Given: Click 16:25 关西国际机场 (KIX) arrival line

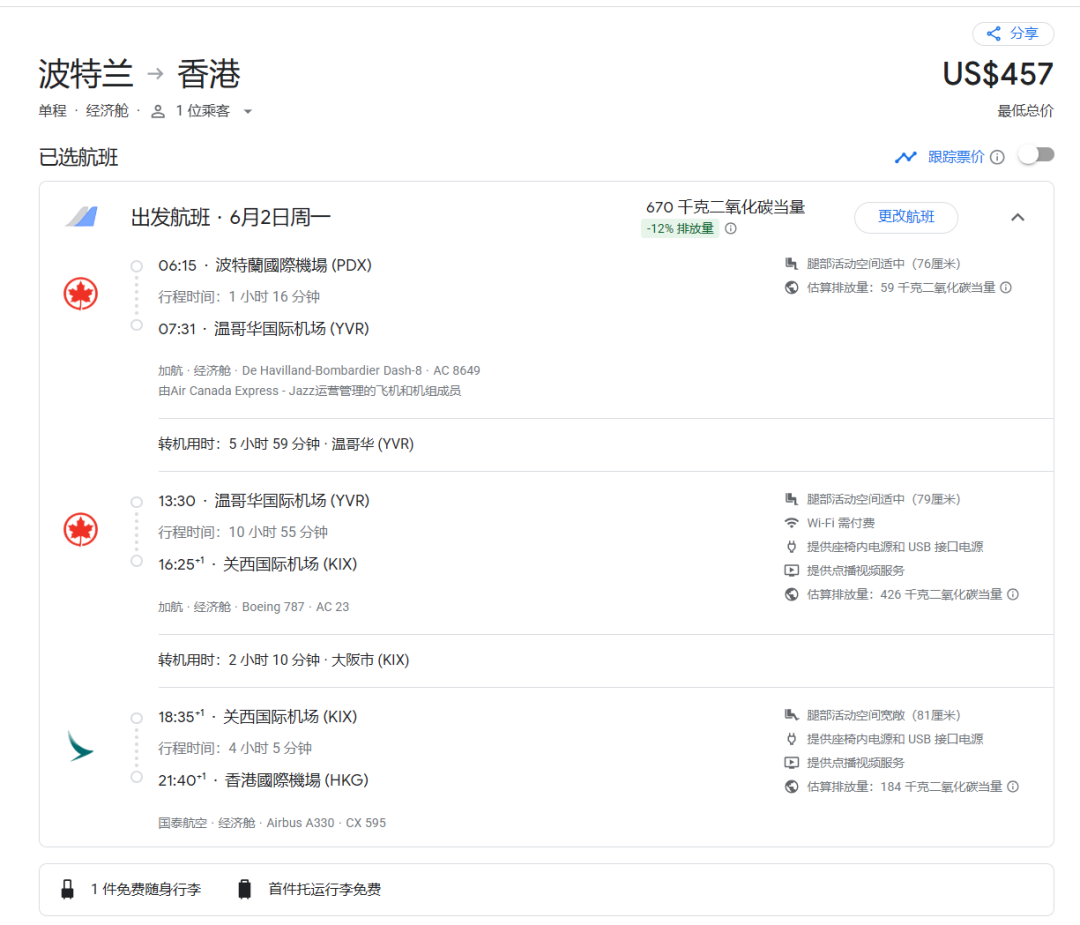Looking at the screenshot, I should coord(258,564).
